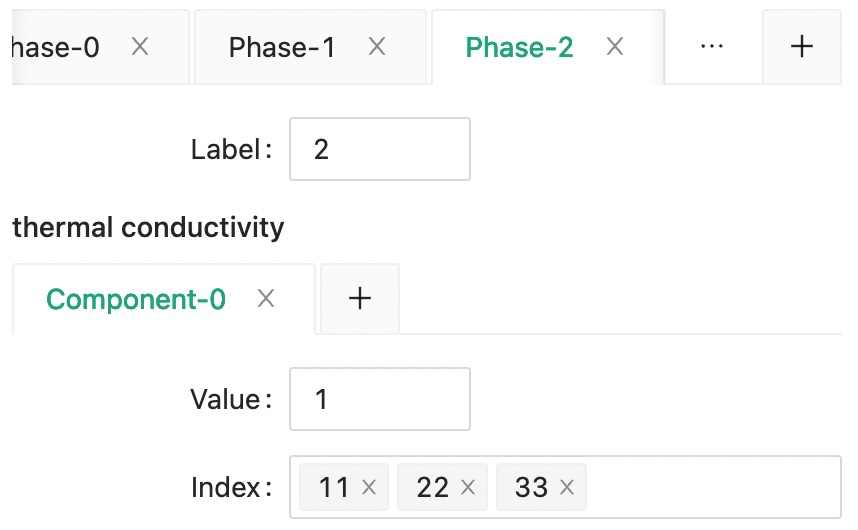
Task: Focus the Value input field
Action: point(380,399)
